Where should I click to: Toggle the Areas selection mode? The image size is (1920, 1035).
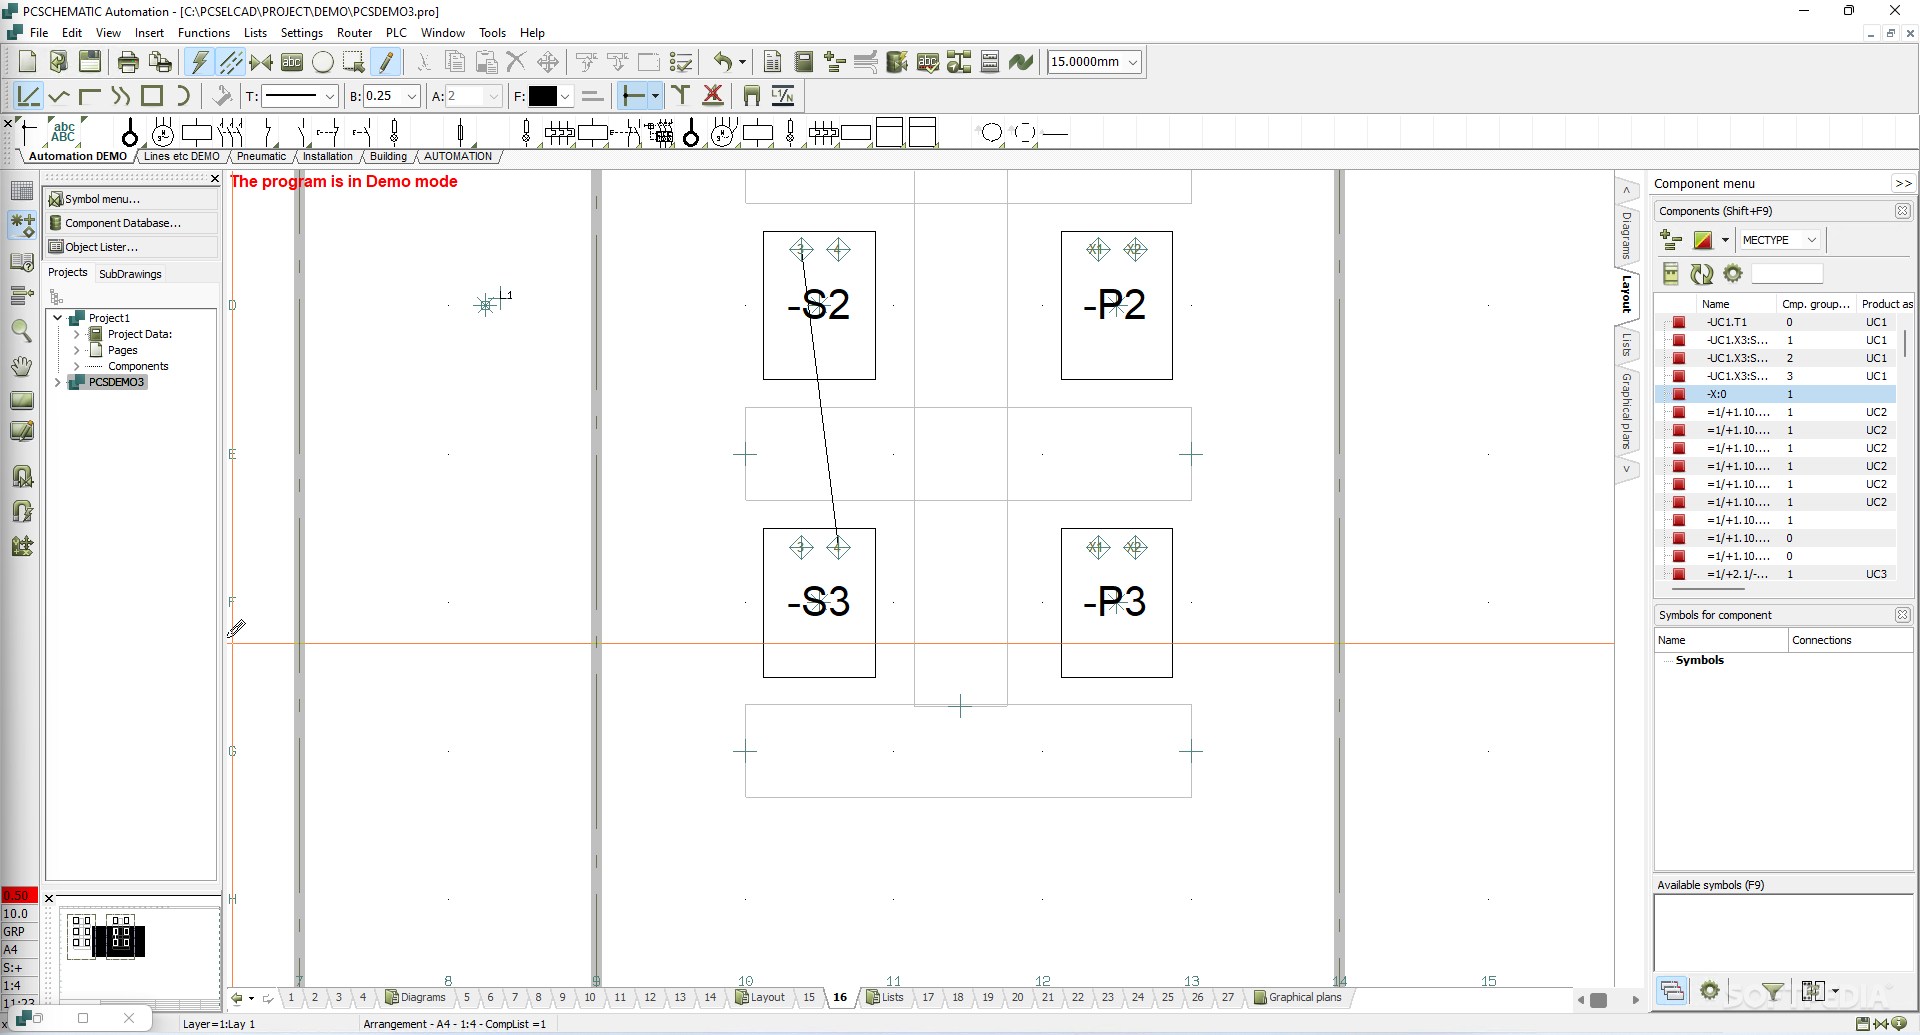pos(353,62)
